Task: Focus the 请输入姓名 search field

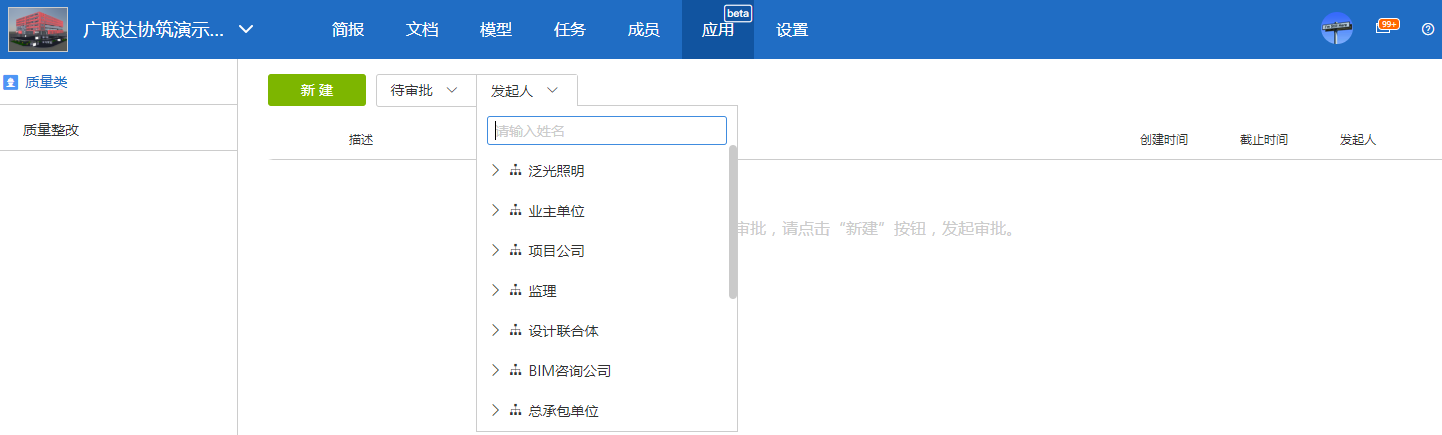Action: click(x=606, y=131)
